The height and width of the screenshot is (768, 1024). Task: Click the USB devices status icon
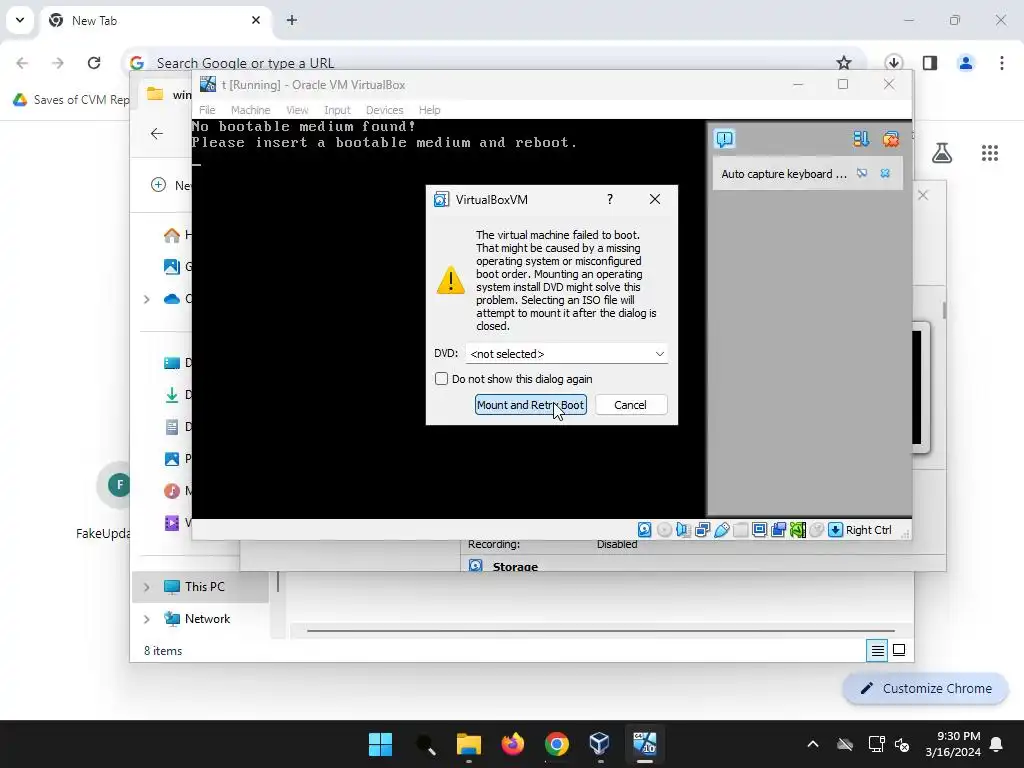coord(722,530)
